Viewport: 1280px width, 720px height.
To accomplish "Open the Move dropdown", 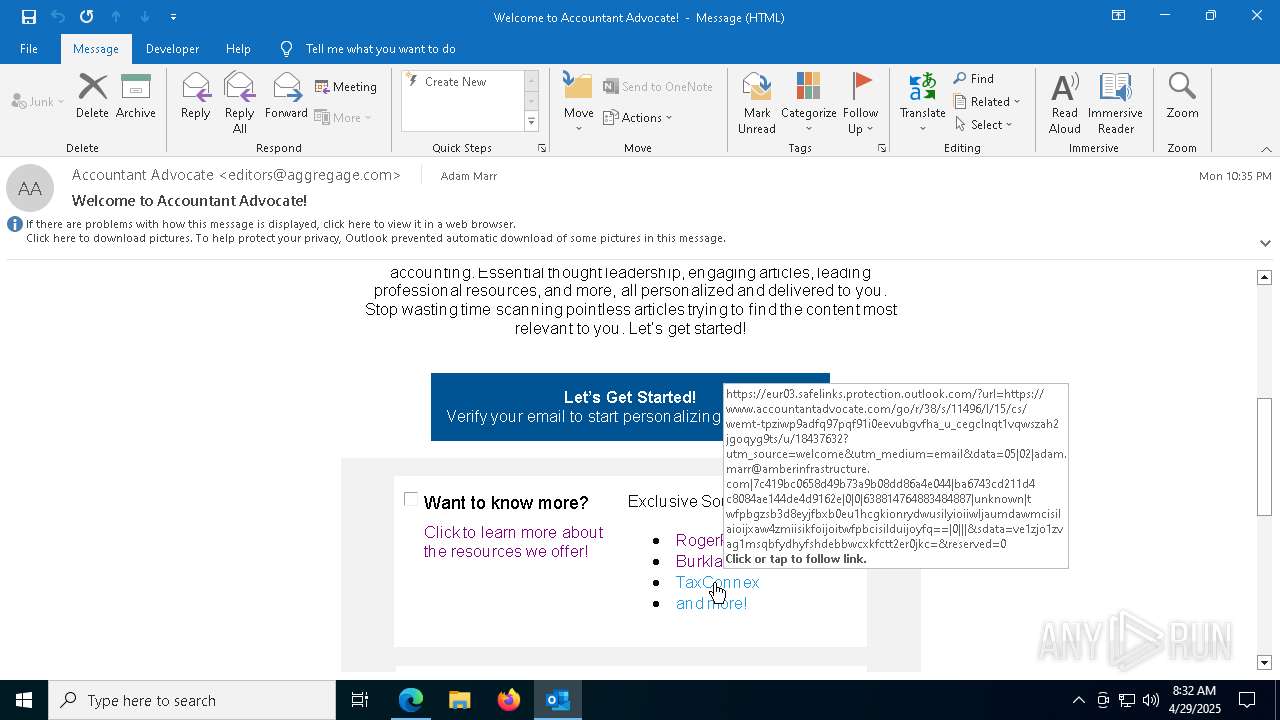I will 579,102.
